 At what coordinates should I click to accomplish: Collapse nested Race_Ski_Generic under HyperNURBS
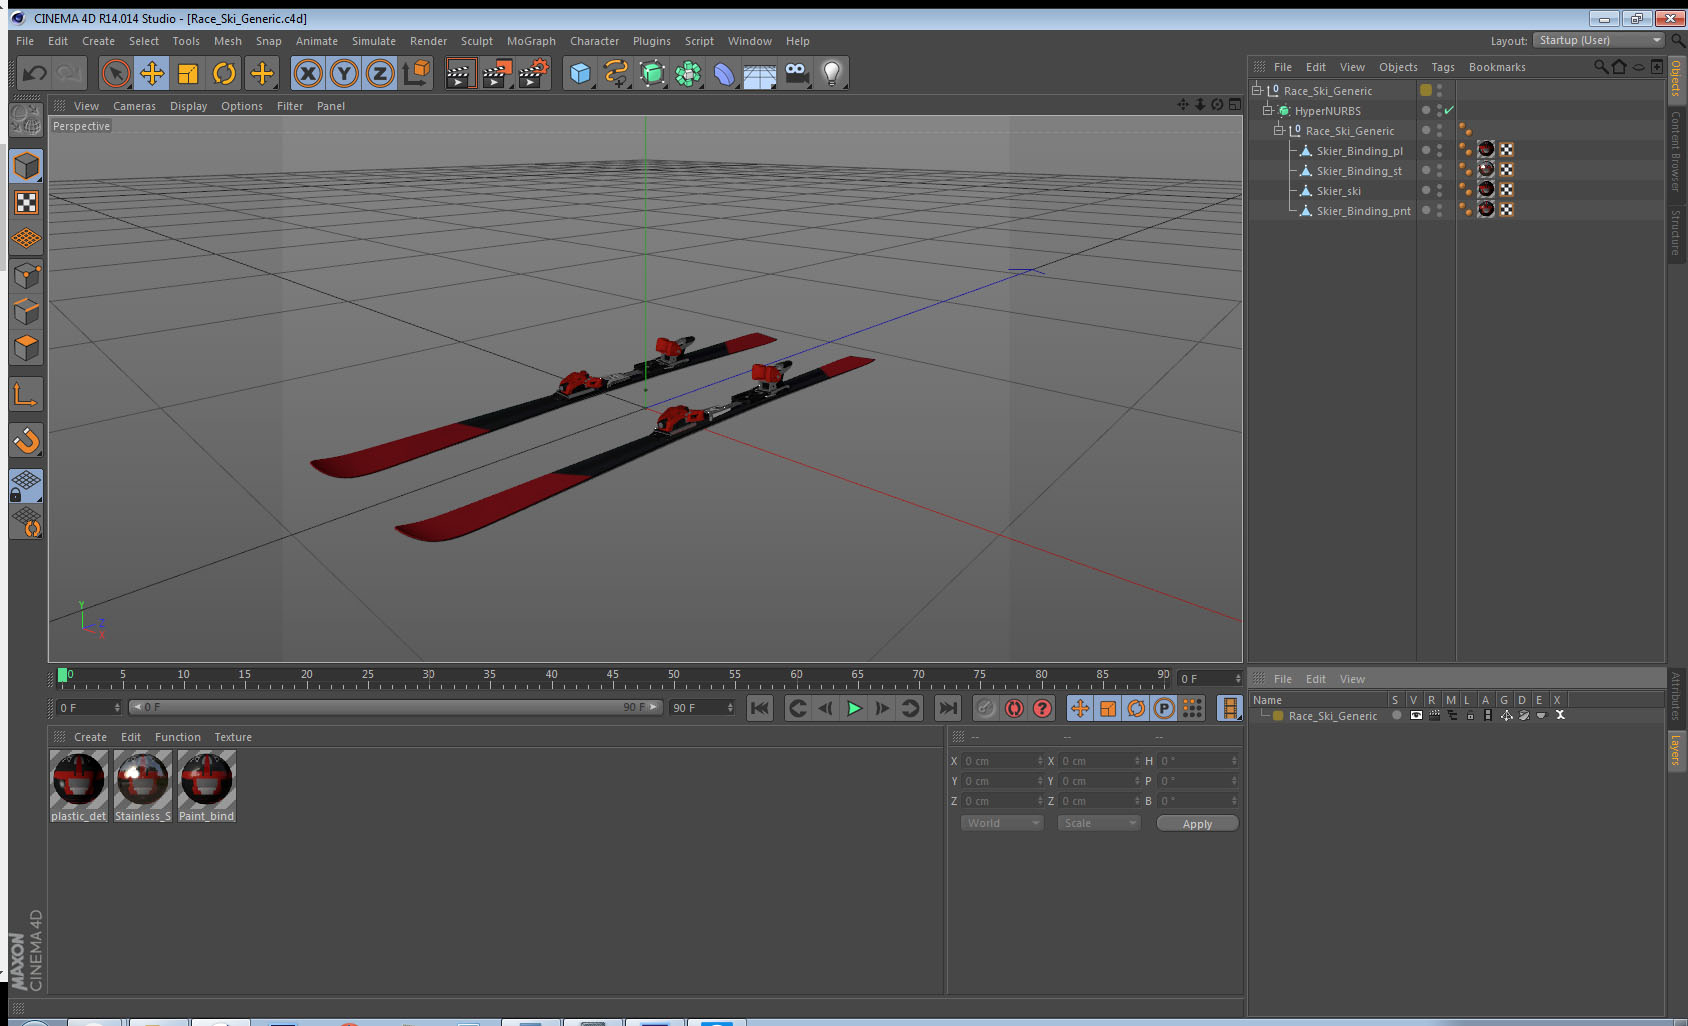(1278, 130)
